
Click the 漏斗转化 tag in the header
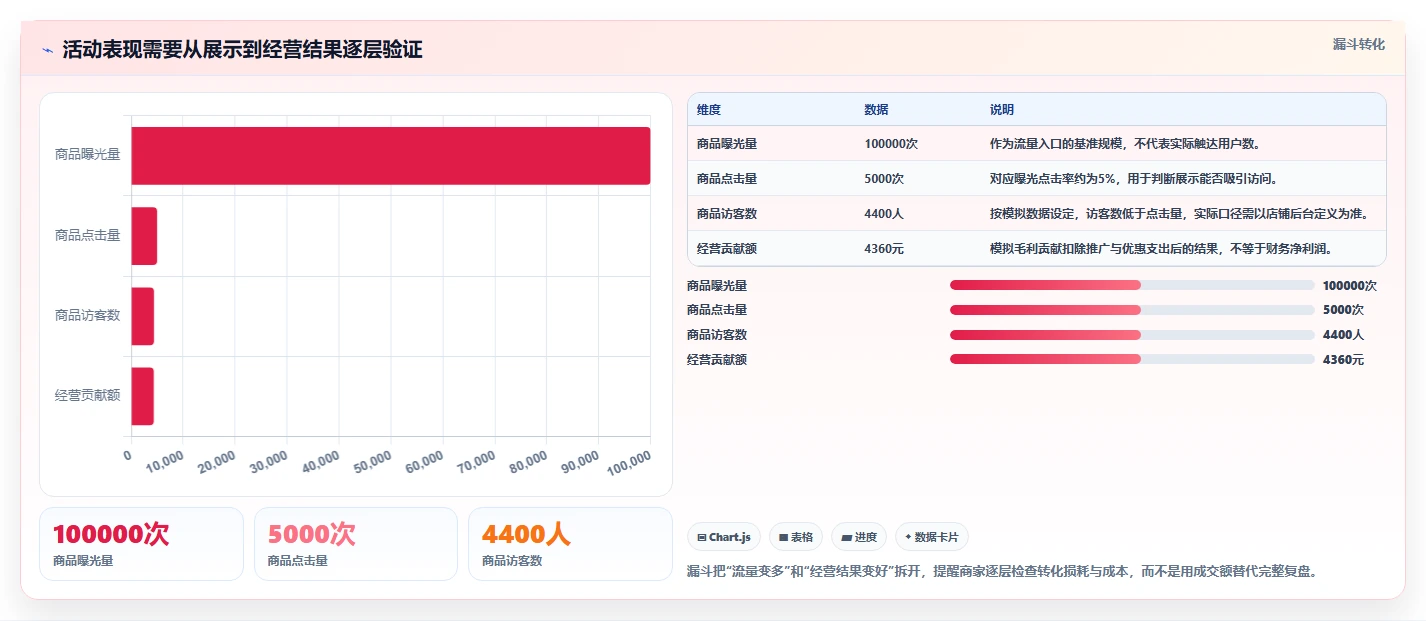tap(1358, 44)
